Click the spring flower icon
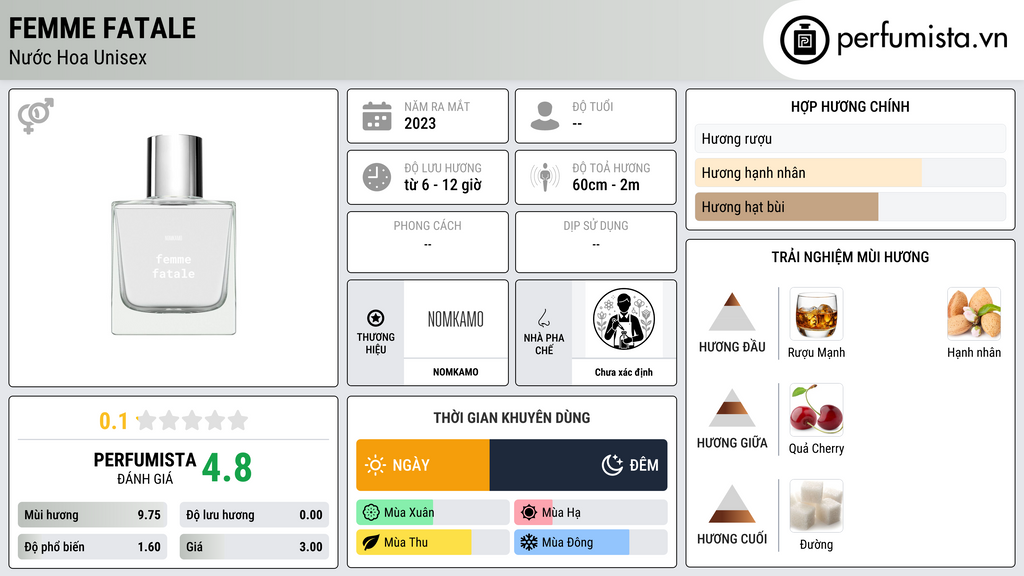The height and width of the screenshot is (576, 1024). (x=371, y=513)
